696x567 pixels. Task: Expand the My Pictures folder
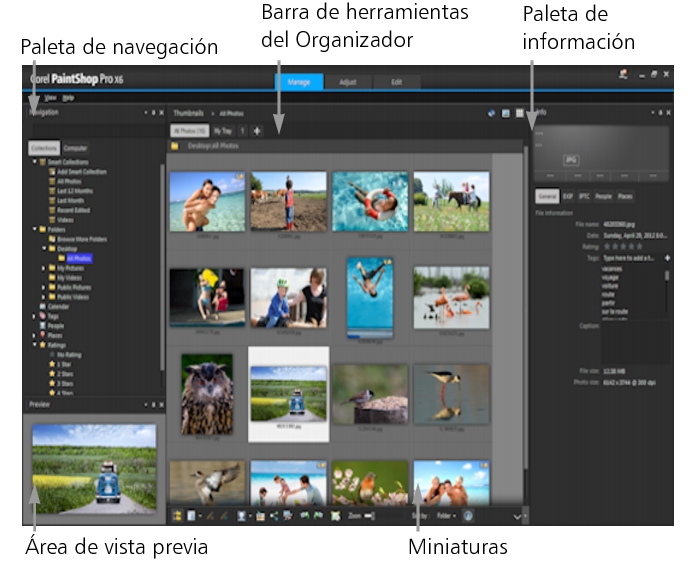pos(44,268)
